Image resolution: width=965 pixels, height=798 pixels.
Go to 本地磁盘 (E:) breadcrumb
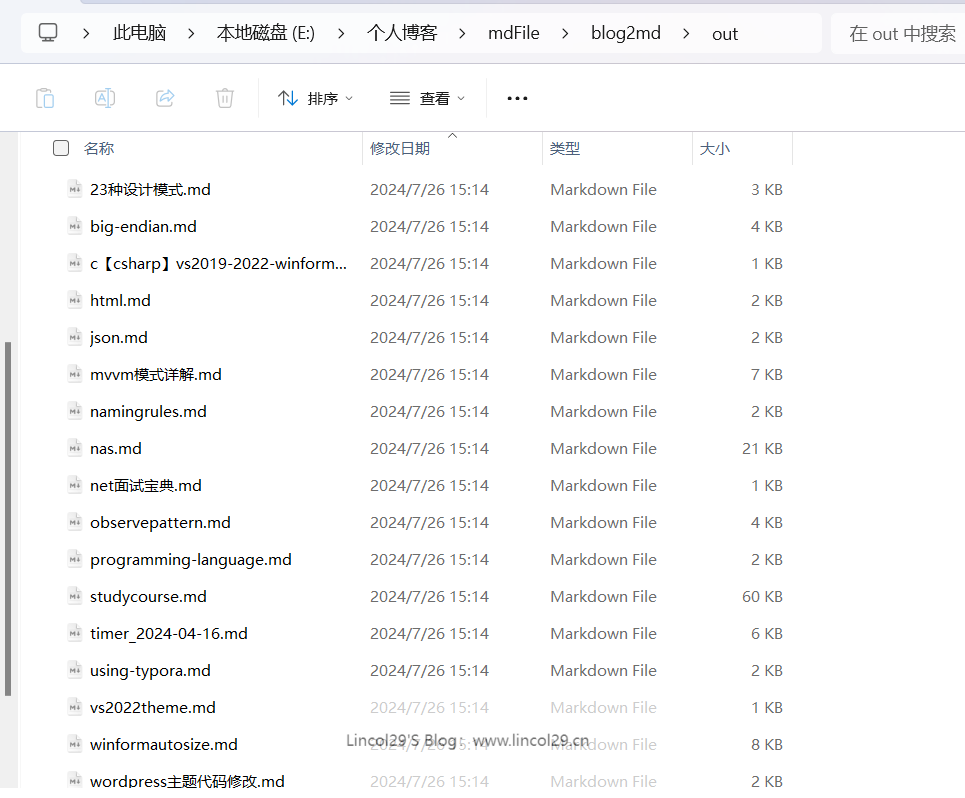pos(265,33)
